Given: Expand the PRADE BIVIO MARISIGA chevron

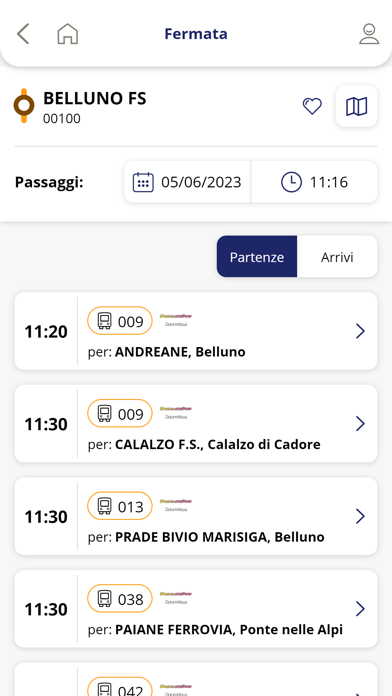Looking at the screenshot, I should 360,516.
